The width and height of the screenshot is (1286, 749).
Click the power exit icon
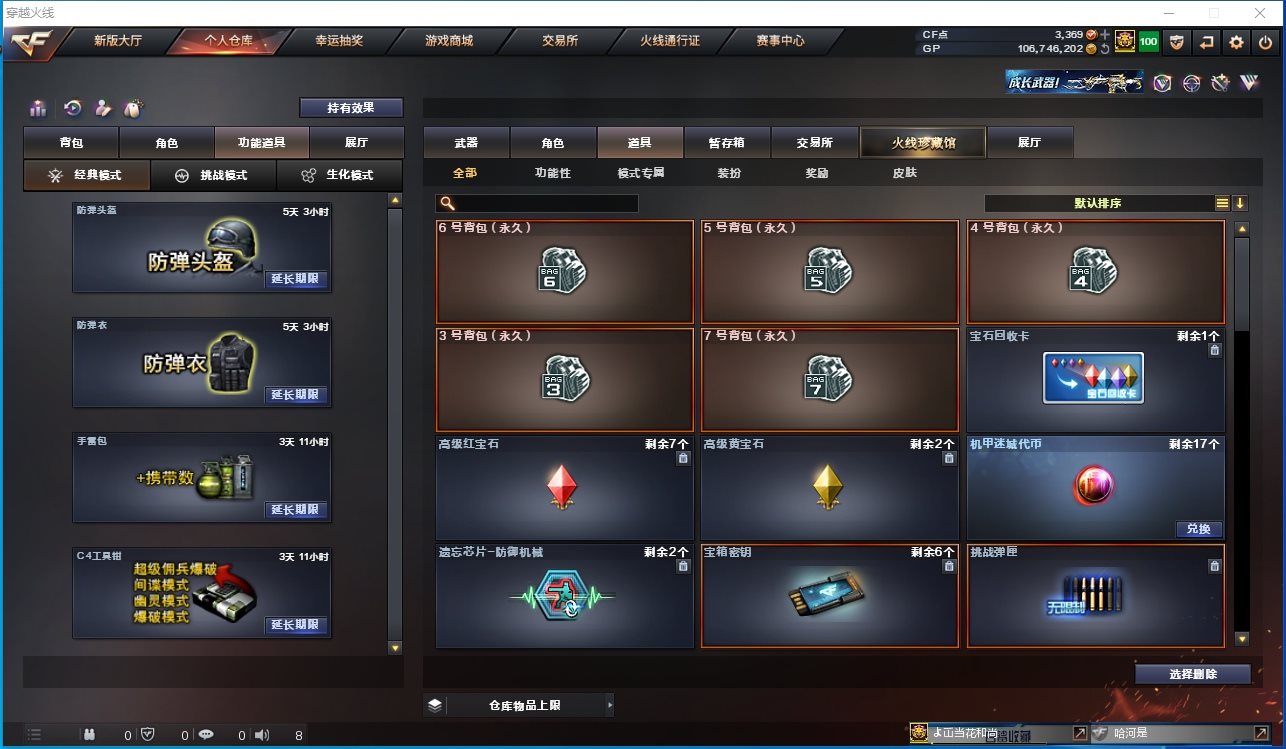coord(1265,42)
